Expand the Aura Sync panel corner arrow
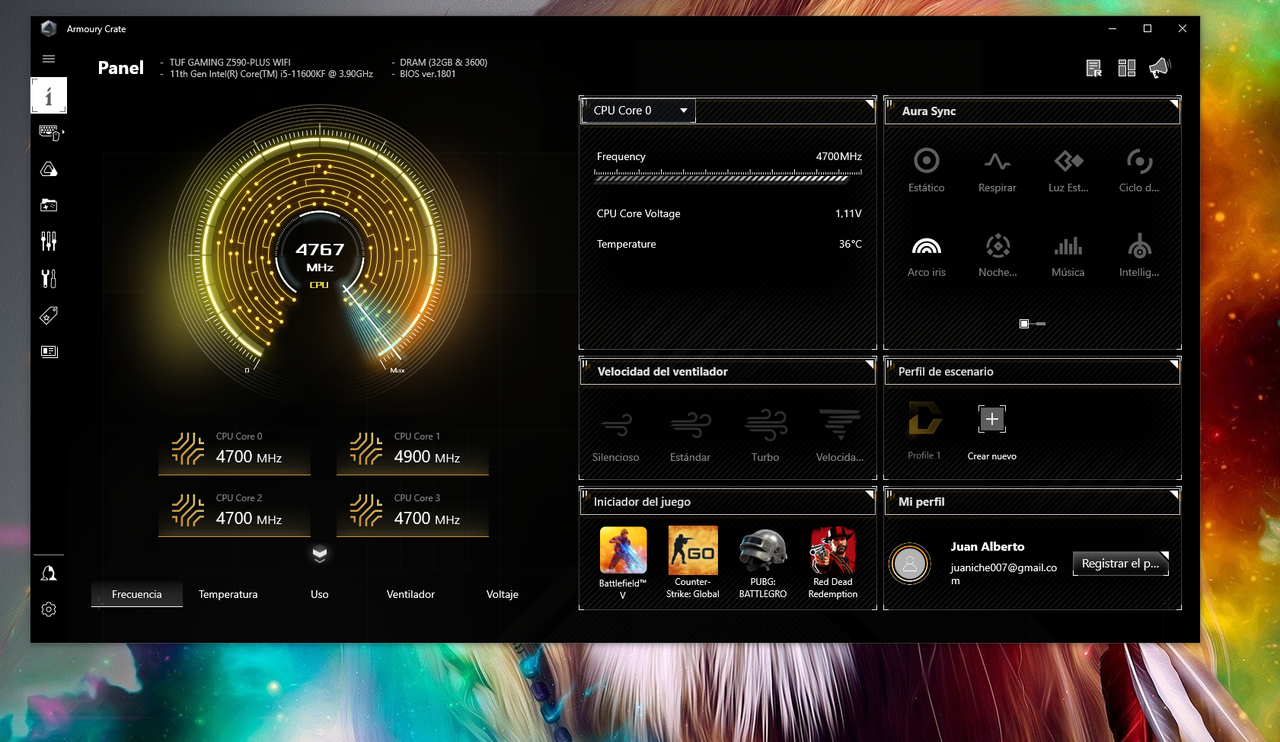1280x742 pixels. [1174, 105]
